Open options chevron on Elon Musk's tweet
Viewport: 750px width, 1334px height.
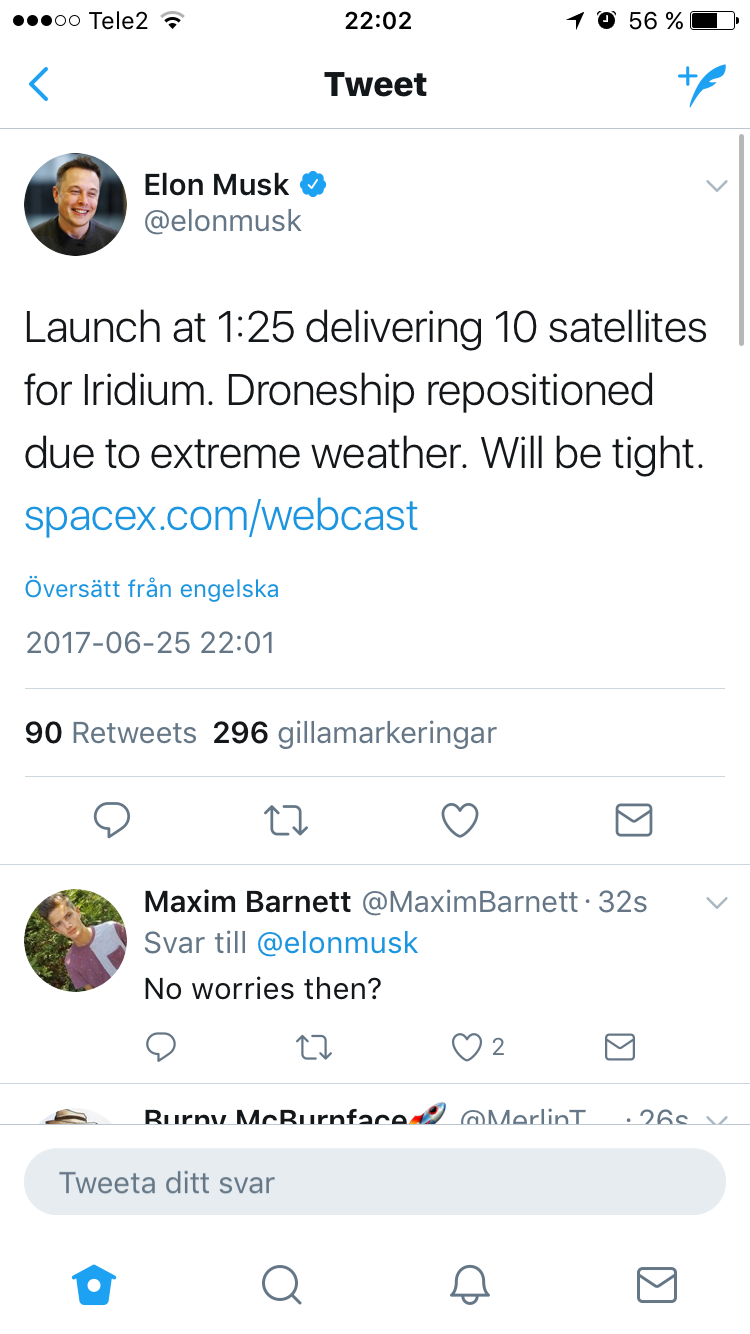point(716,186)
